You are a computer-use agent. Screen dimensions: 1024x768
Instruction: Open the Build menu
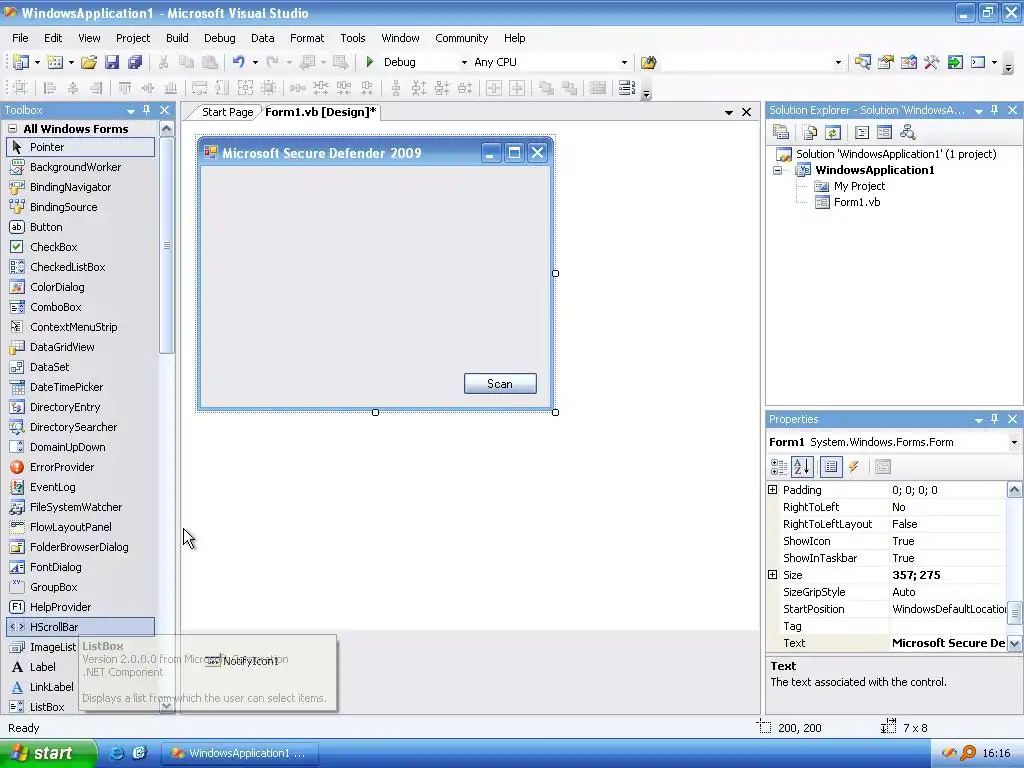[177, 38]
